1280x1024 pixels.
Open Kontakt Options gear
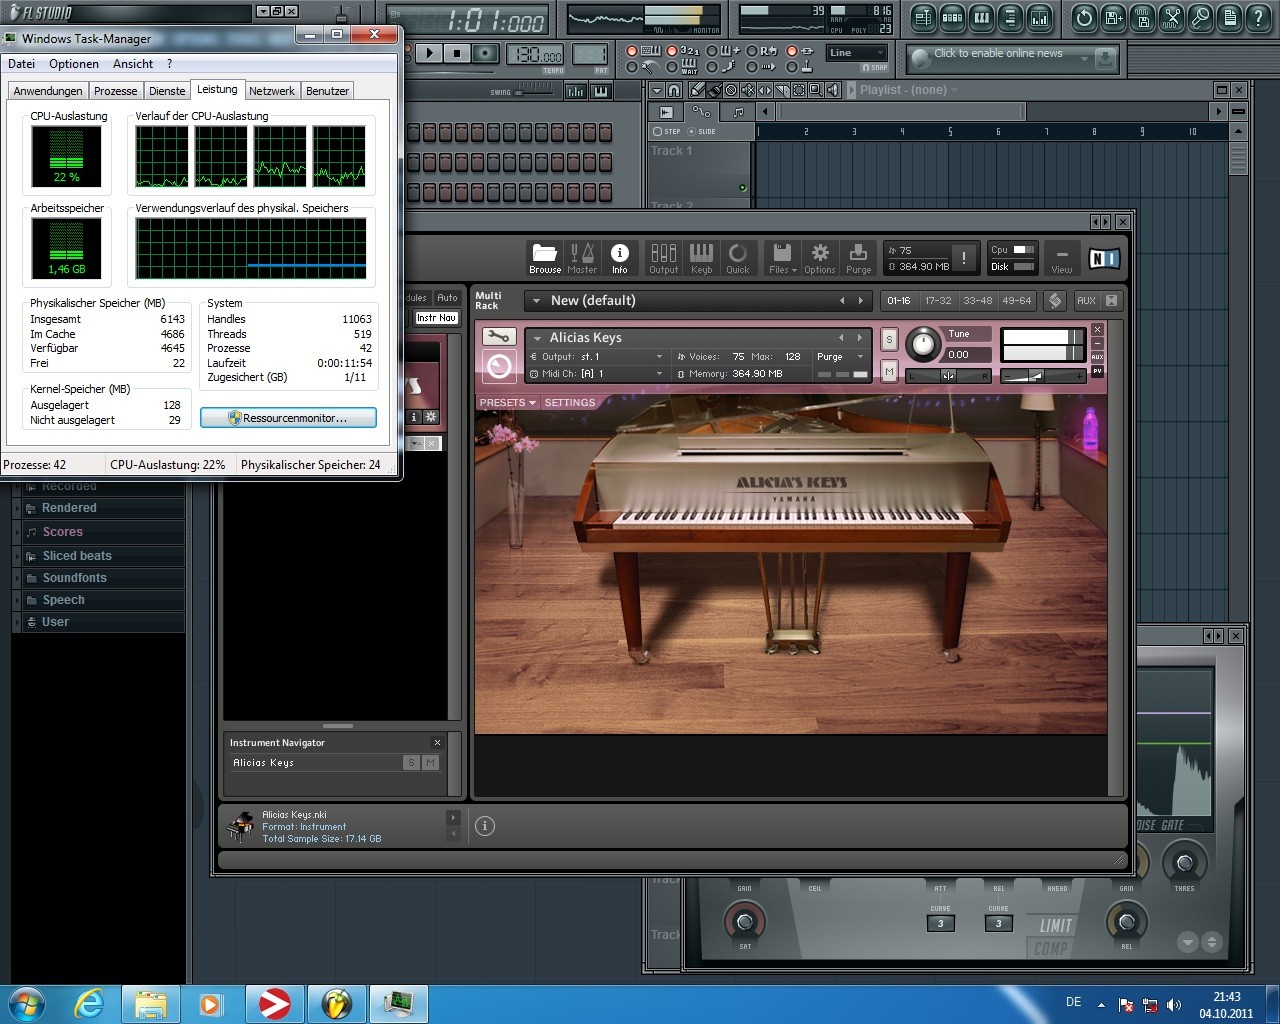pos(820,258)
